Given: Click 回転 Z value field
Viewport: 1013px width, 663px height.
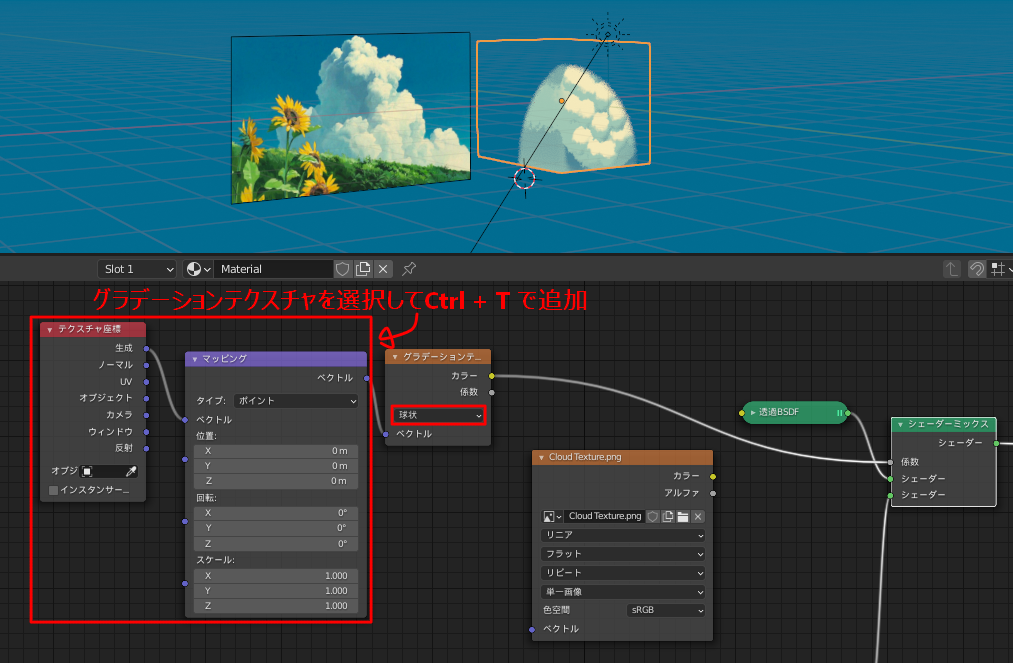Looking at the screenshot, I should [x=276, y=543].
